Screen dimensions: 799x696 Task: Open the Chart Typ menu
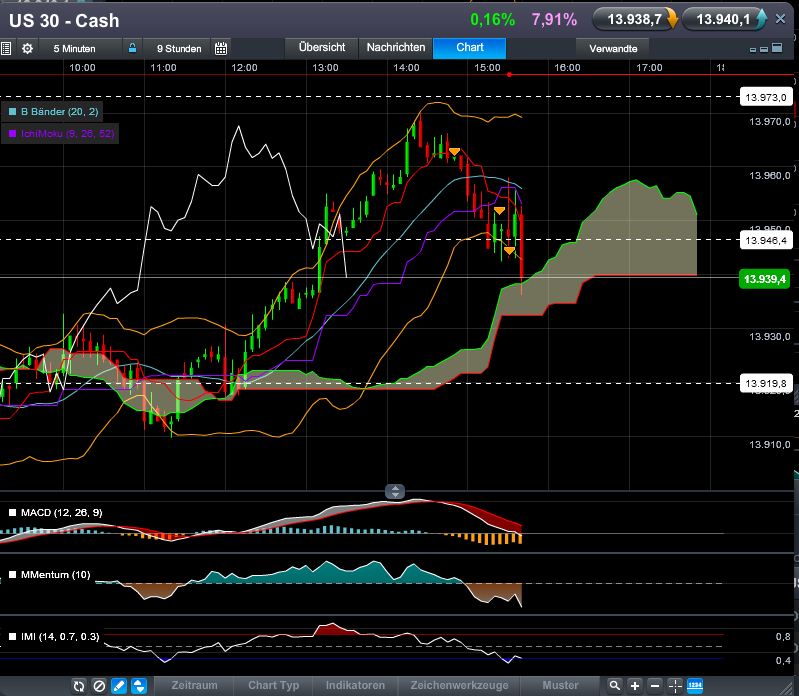(x=274, y=685)
